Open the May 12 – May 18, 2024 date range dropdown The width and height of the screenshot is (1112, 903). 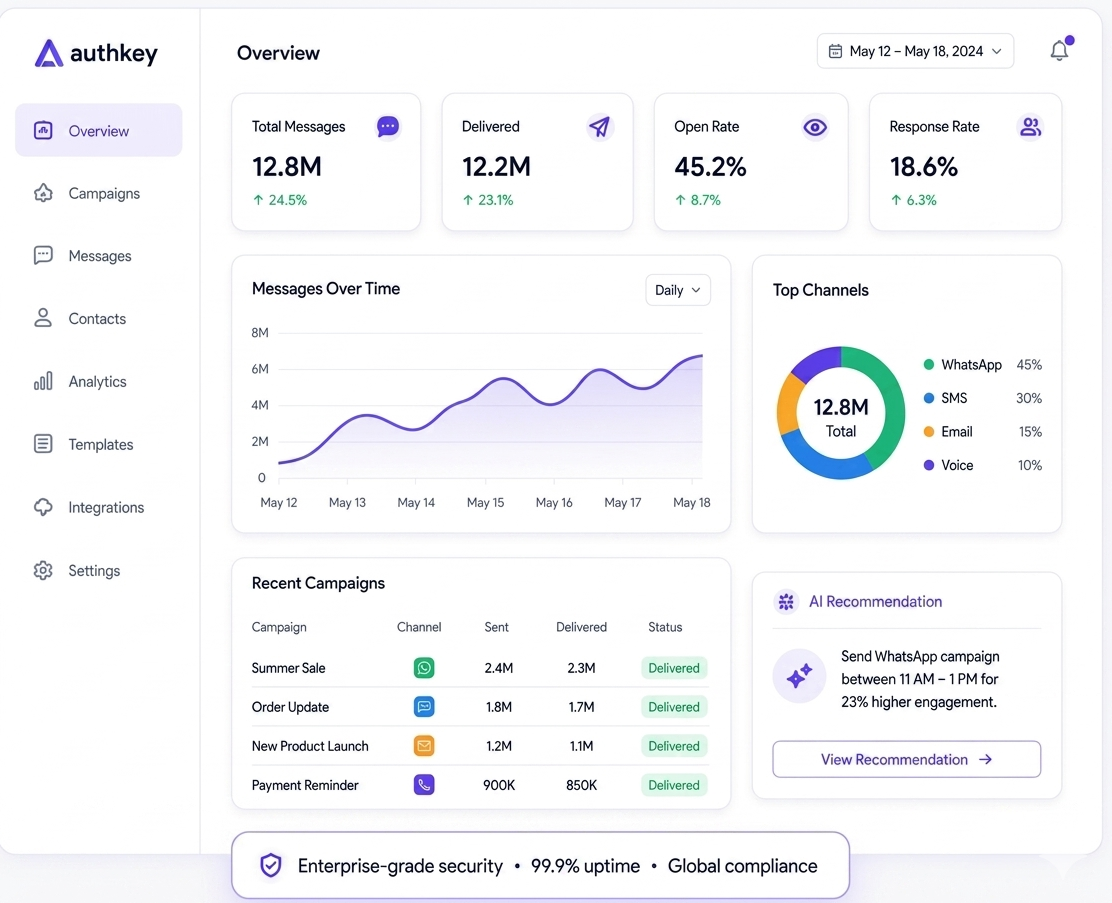click(915, 51)
